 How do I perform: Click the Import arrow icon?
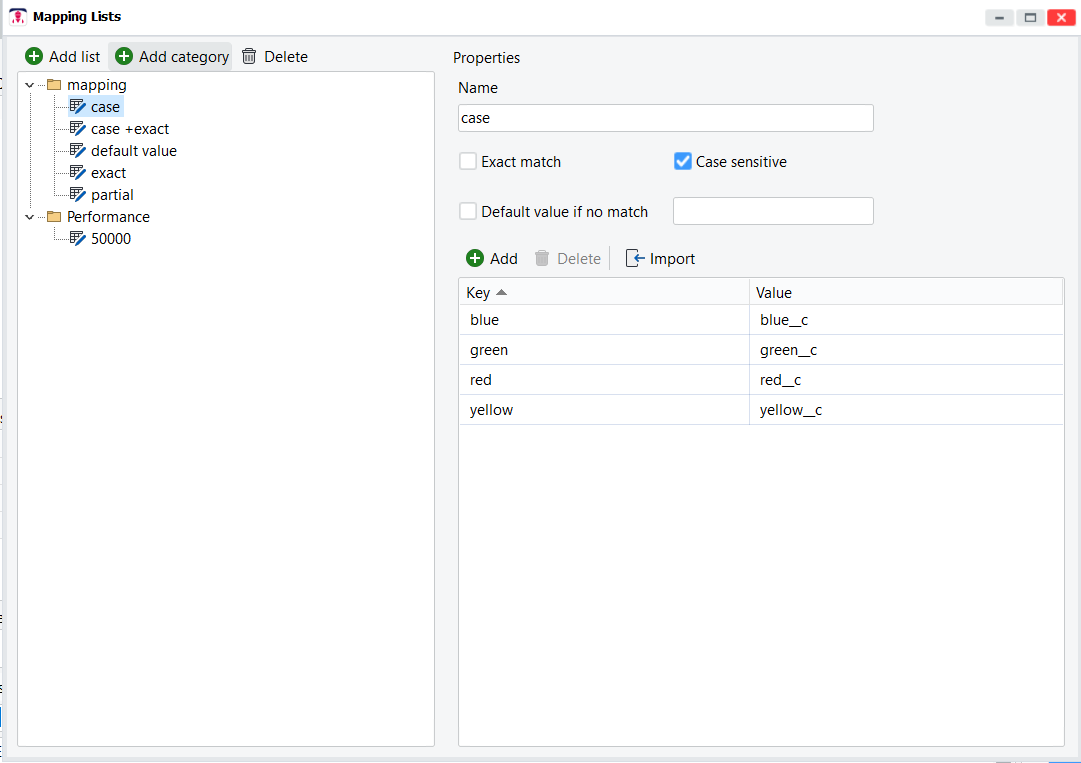point(634,259)
